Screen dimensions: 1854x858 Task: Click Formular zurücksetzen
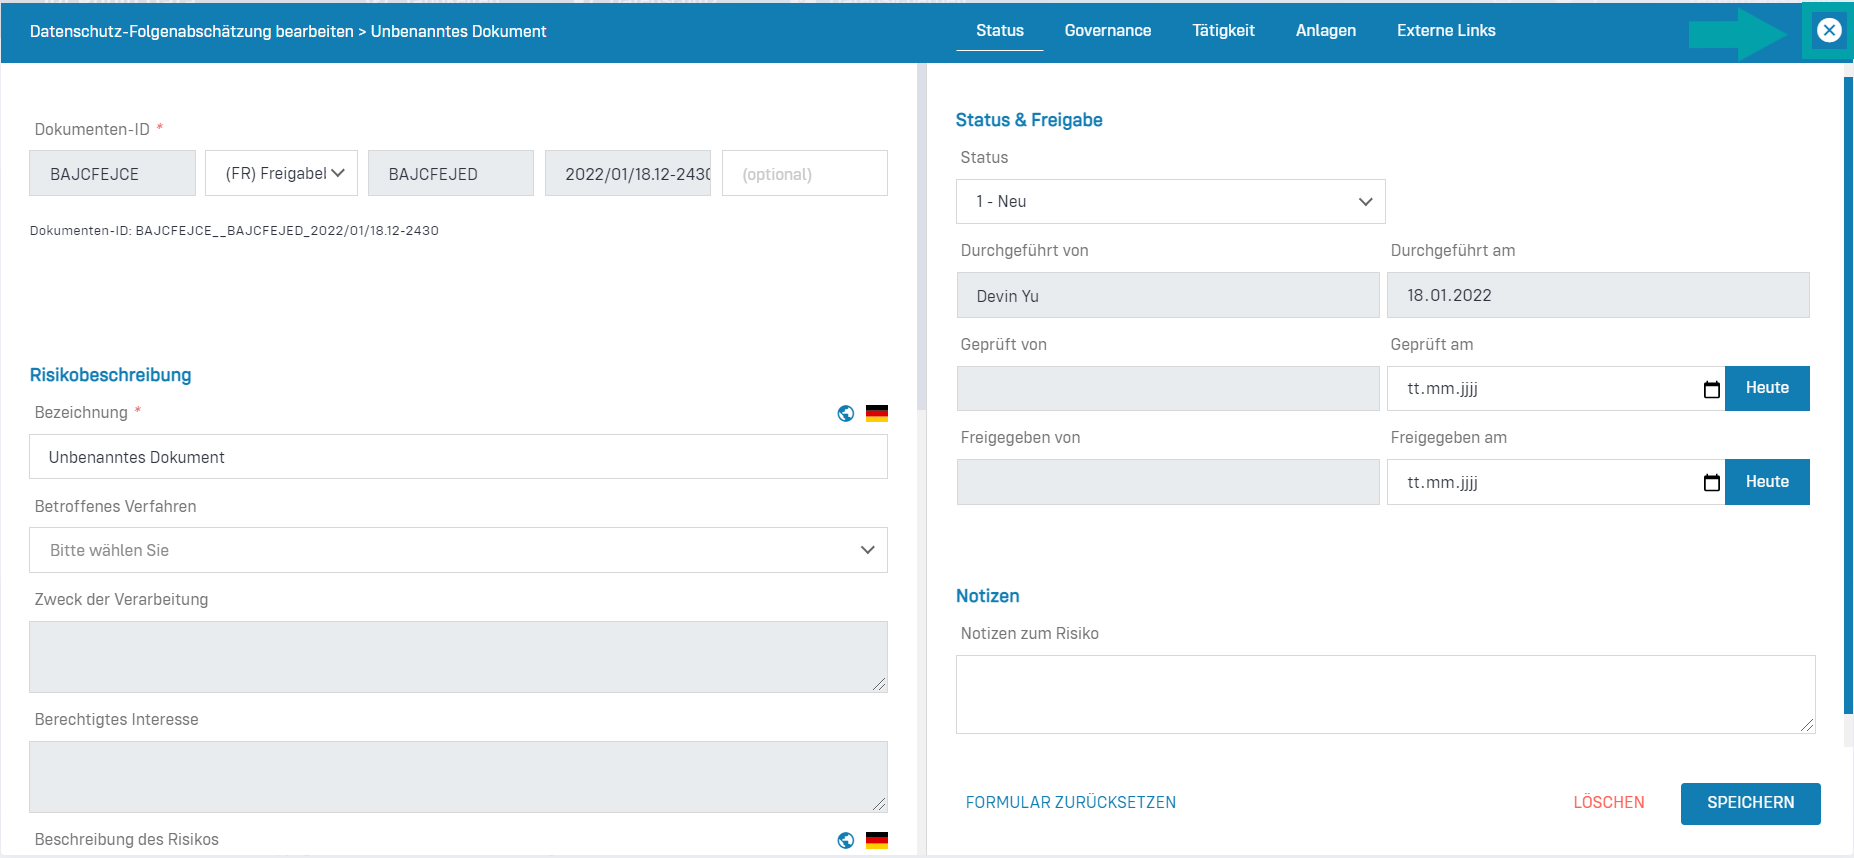coord(1070,803)
